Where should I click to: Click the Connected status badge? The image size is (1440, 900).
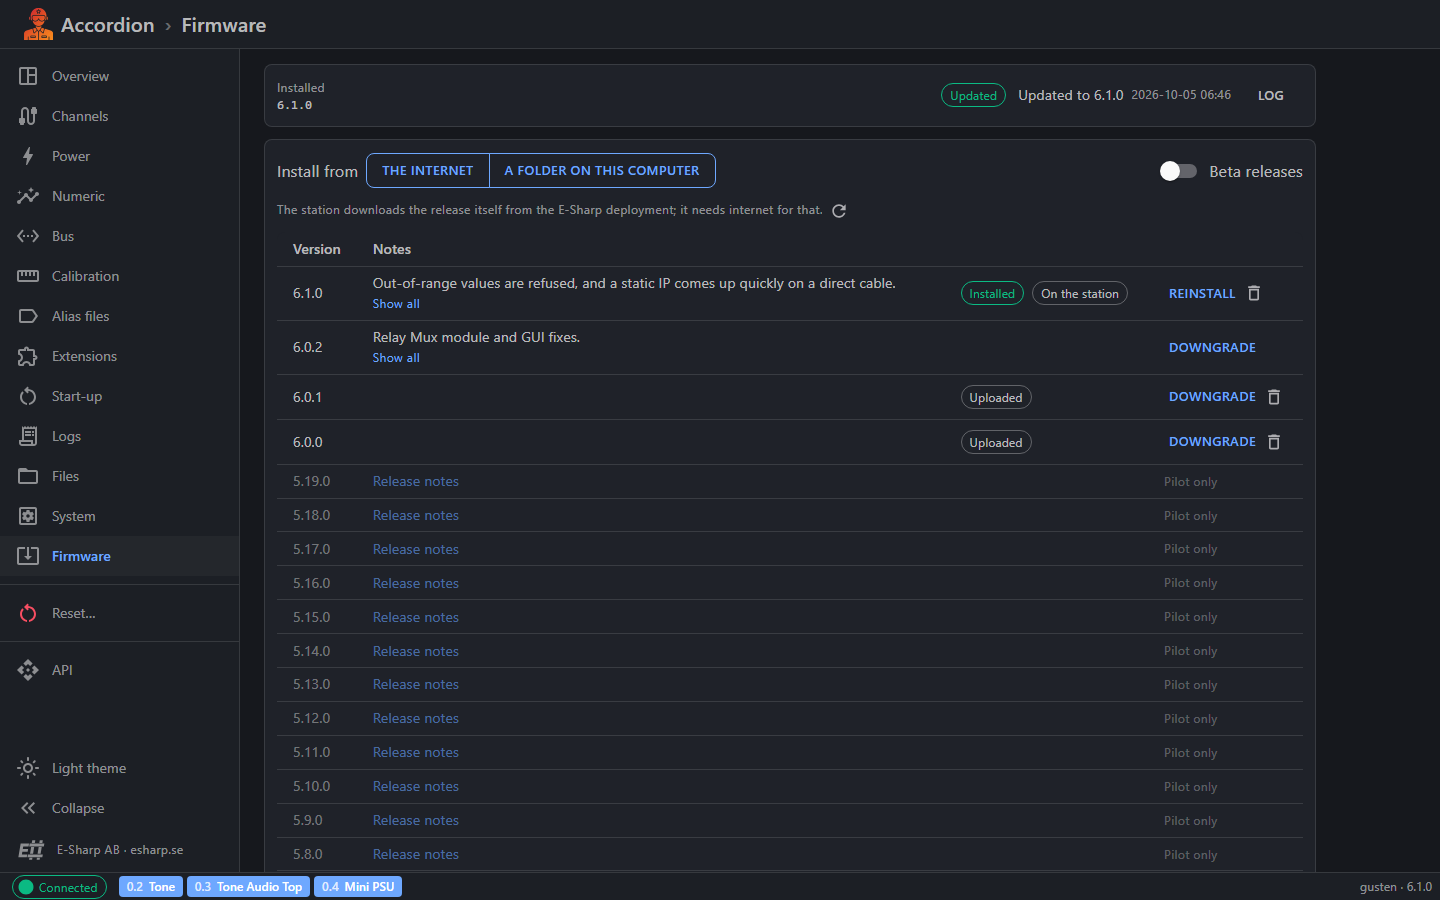tap(59, 887)
